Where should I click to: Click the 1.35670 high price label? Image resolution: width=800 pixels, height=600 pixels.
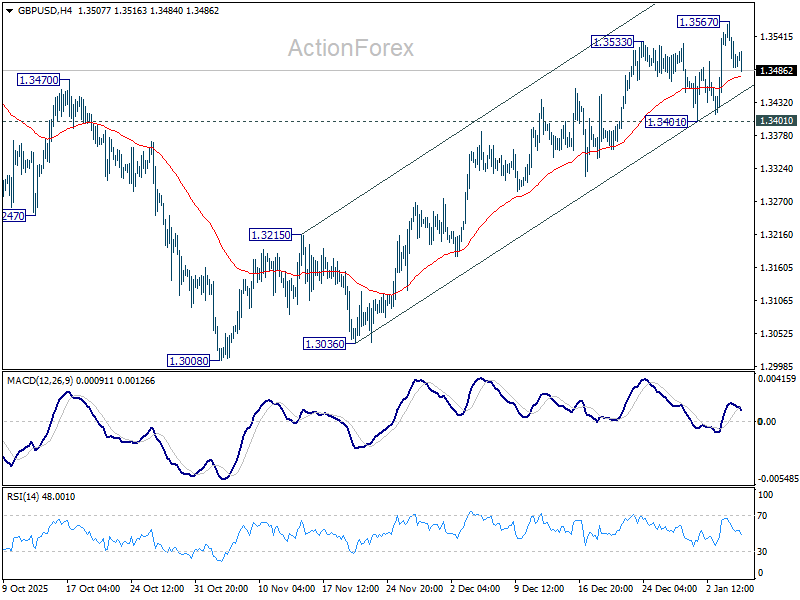click(x=699, y=22)
